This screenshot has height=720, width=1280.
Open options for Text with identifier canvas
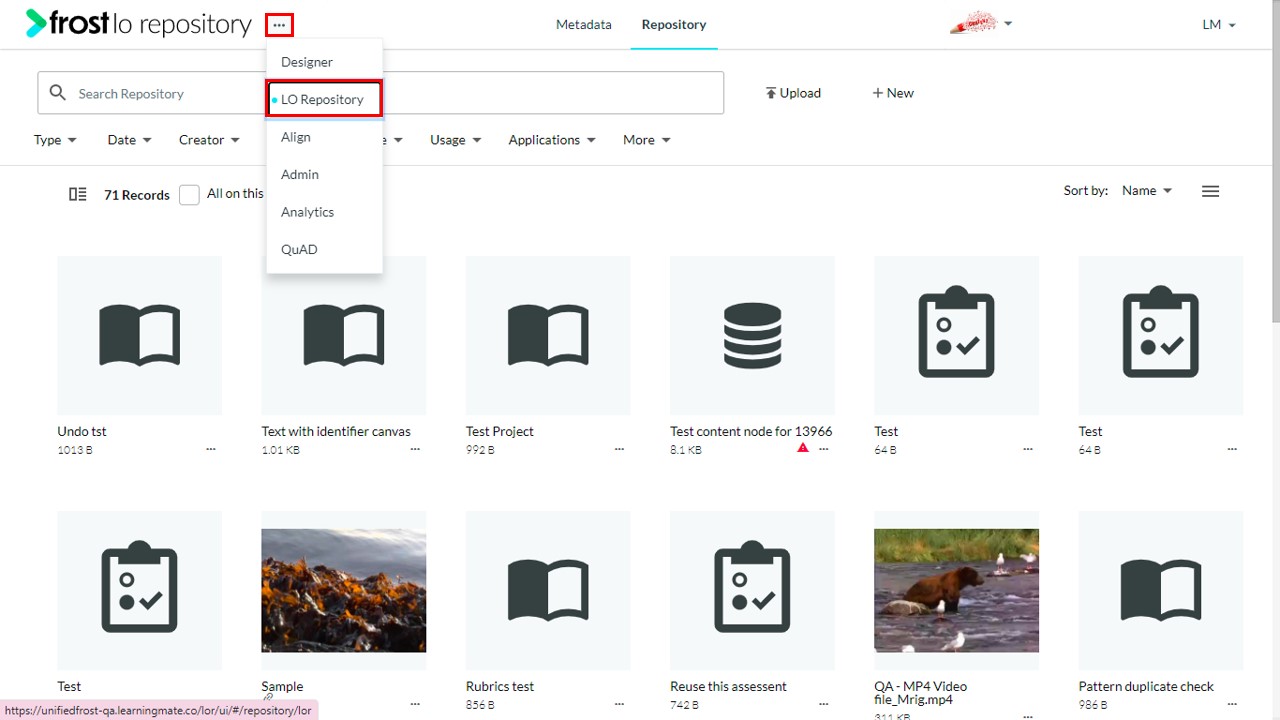(x=415, y=450)
